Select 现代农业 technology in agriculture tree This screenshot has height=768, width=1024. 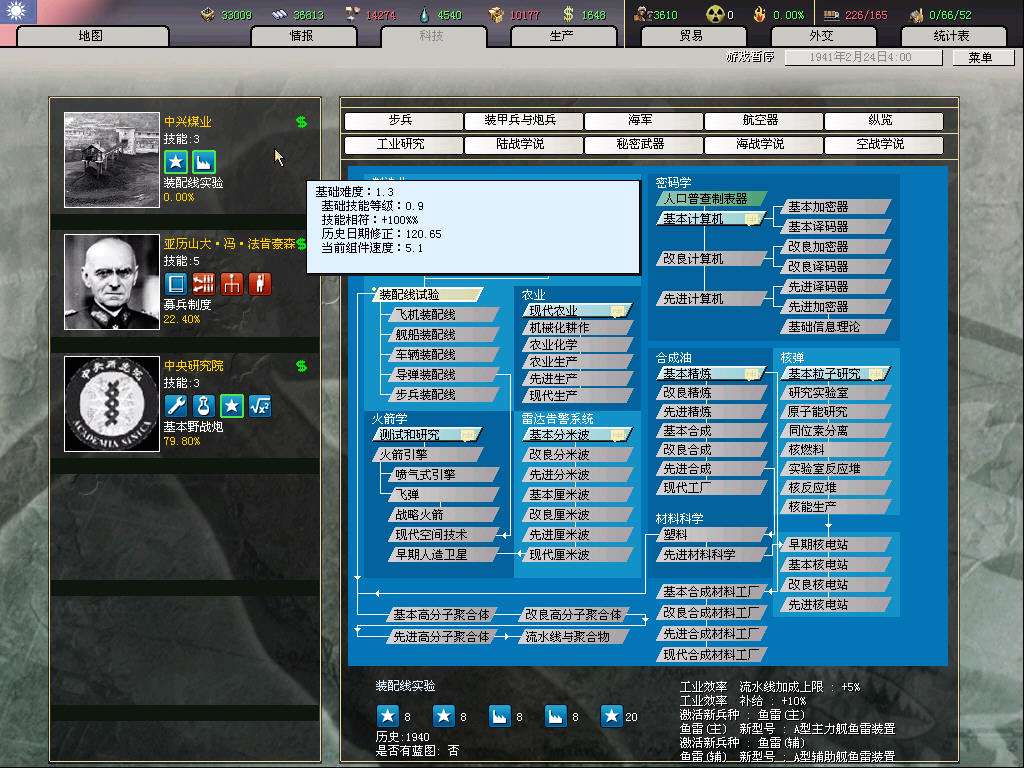click(576, 311)
